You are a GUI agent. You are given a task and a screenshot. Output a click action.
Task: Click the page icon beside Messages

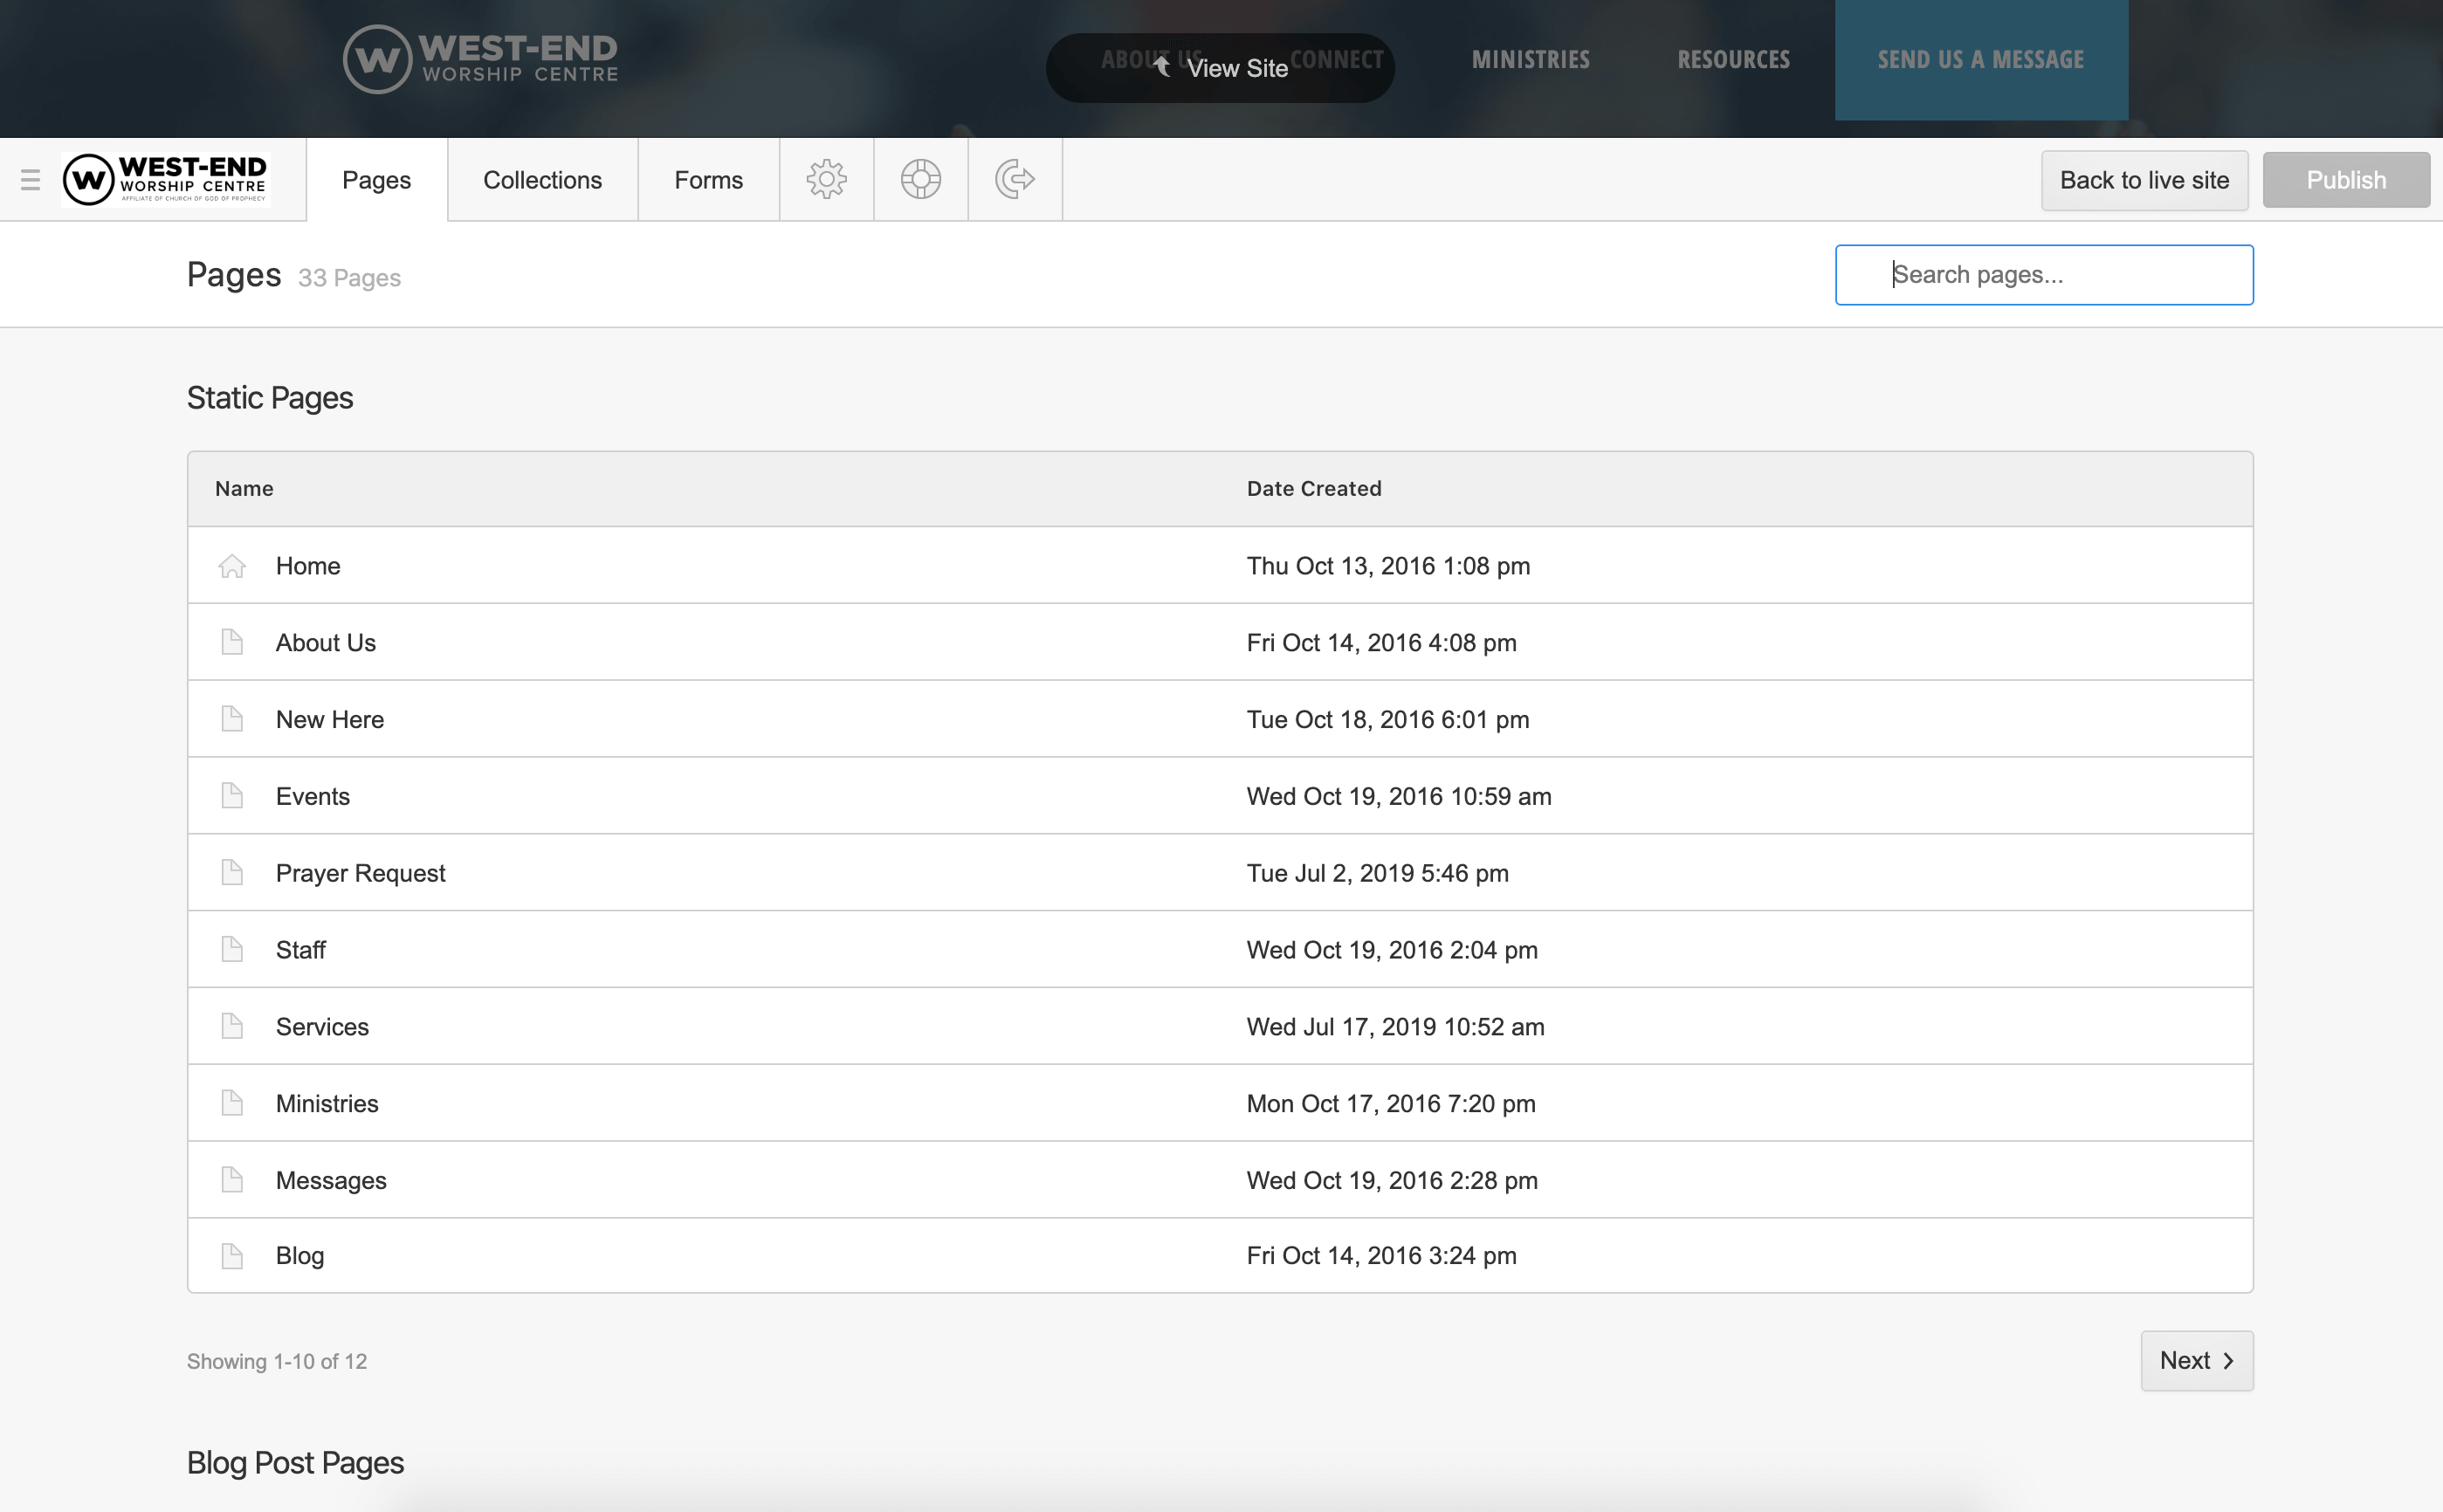point(232,1180)
